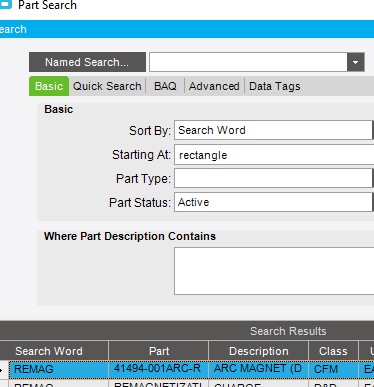The width and height of the screenshot is (374, 387).
Task: Go to the Advanced tab
Action: click(x=214, y=86)
